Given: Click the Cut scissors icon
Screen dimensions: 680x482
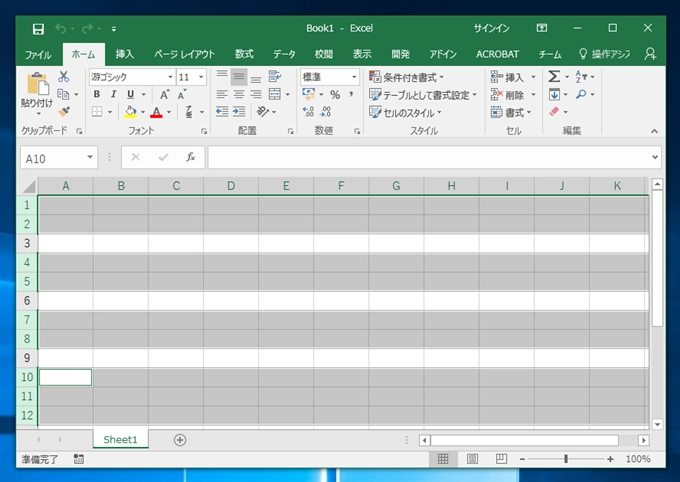Looking at the screenshot, I should [x=64, y=77].
